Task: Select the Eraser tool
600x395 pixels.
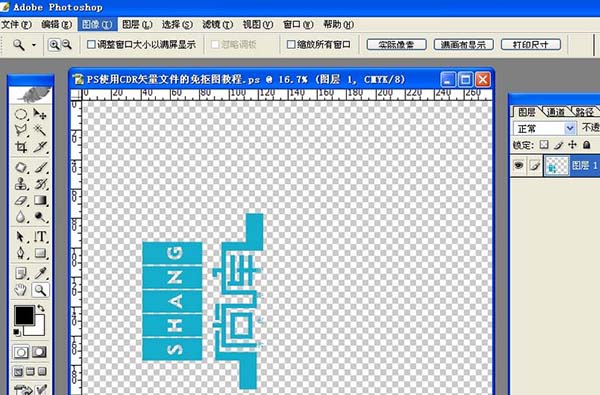Action: point(21,200)
